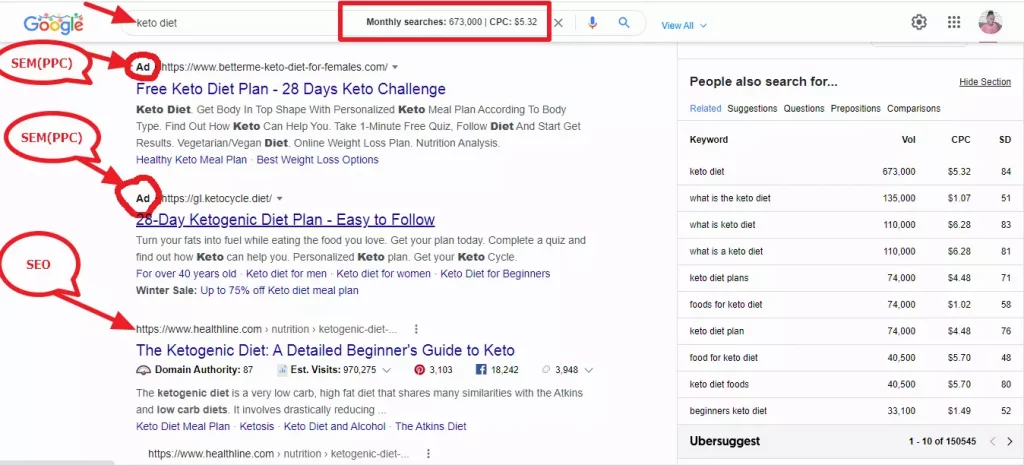Expand the View All dropdown
The image size is (1024, 465).
(684, 25)
